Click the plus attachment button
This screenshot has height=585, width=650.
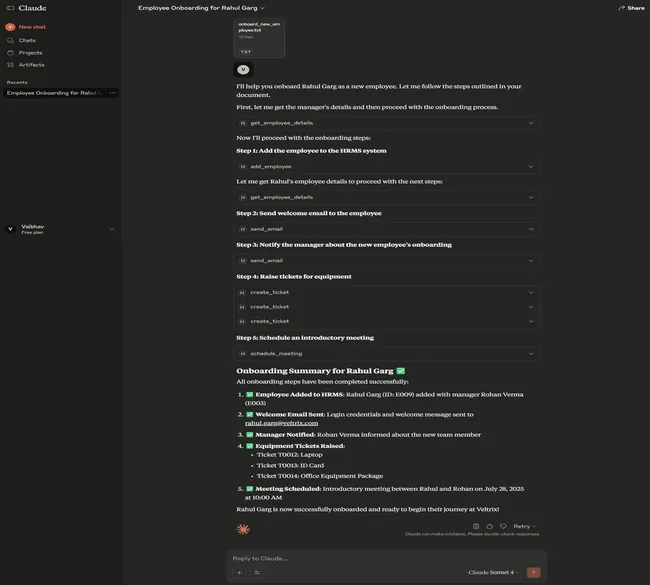click(x=240, y=572)
